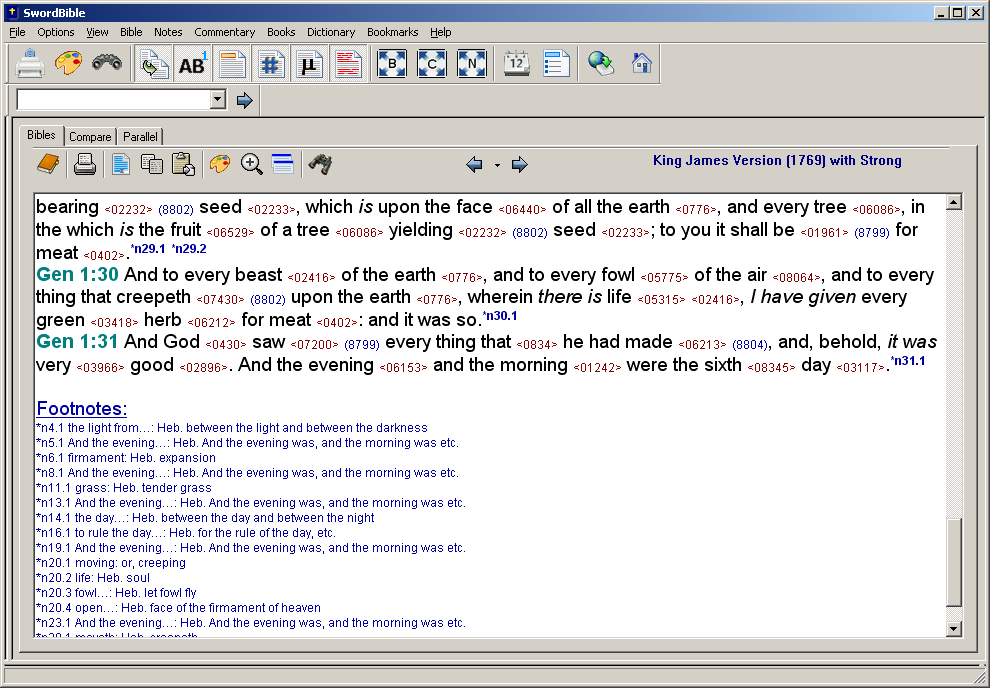
Task: Click the binoculars icon in Bibles toolbar
Action: pos(320,164)
